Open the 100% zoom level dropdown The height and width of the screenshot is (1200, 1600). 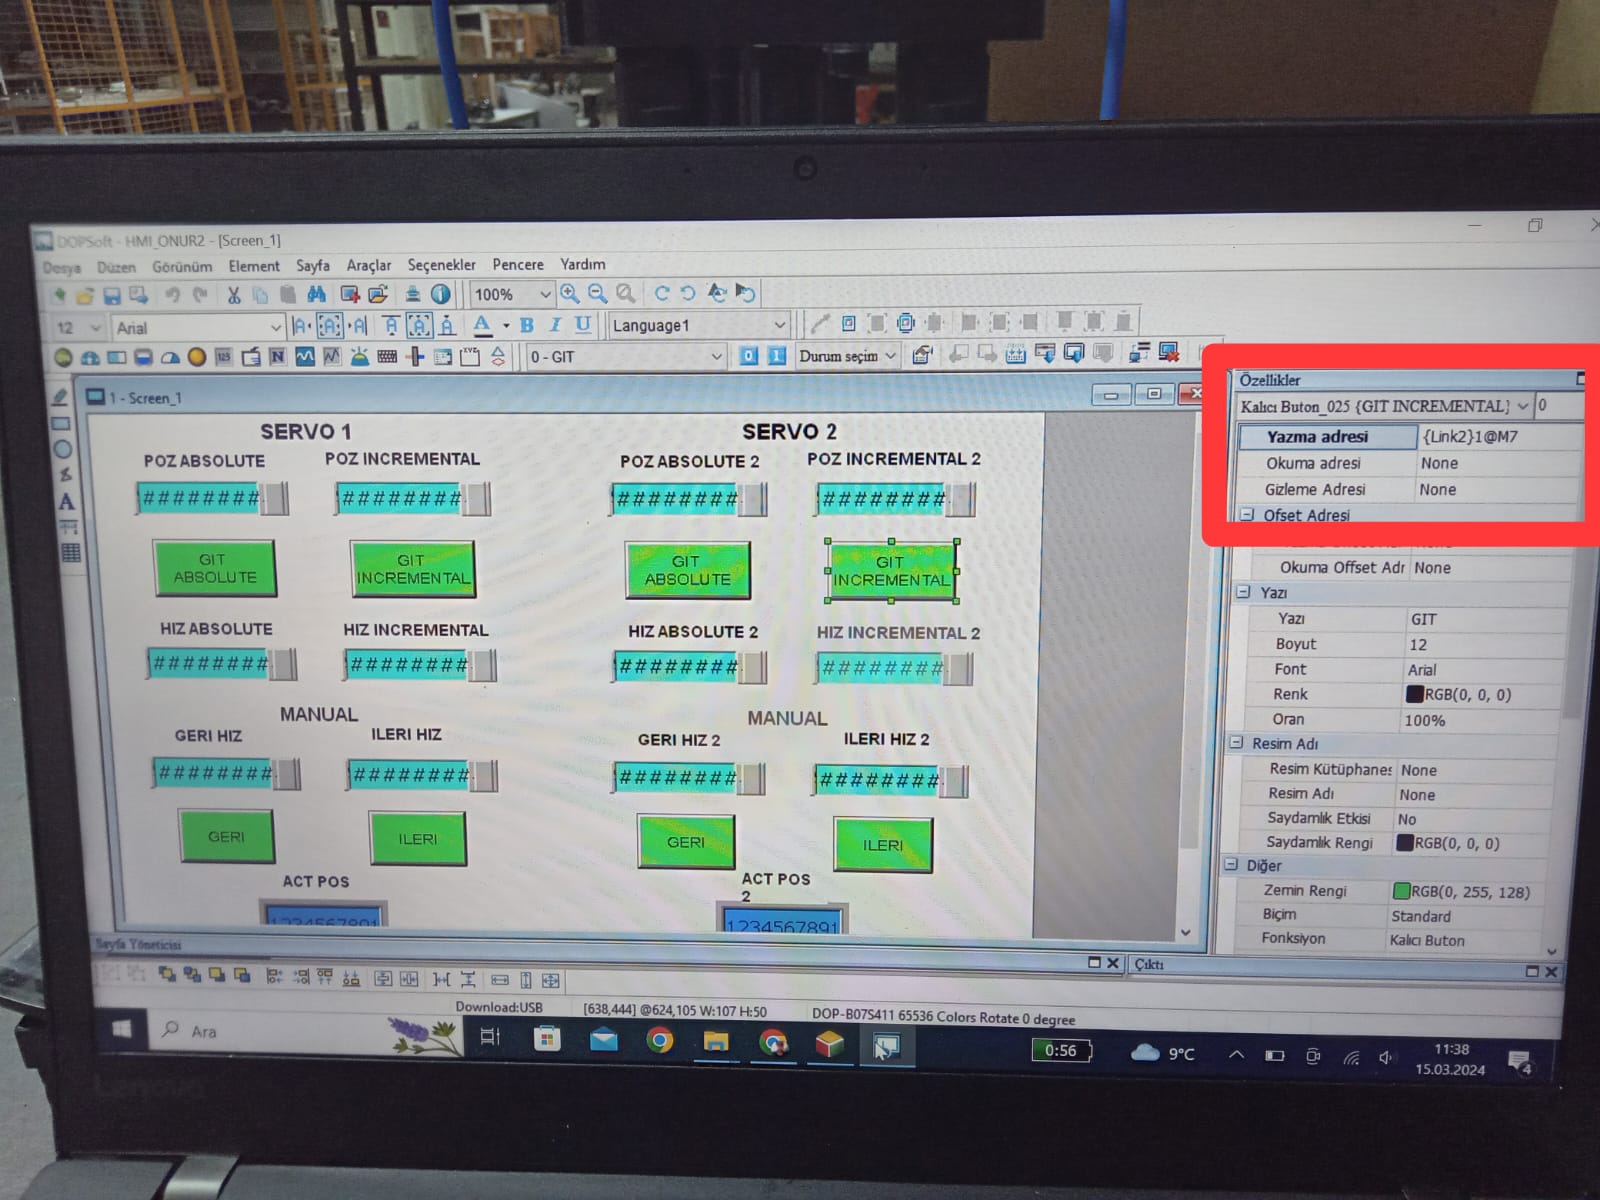tap(544, 294)
